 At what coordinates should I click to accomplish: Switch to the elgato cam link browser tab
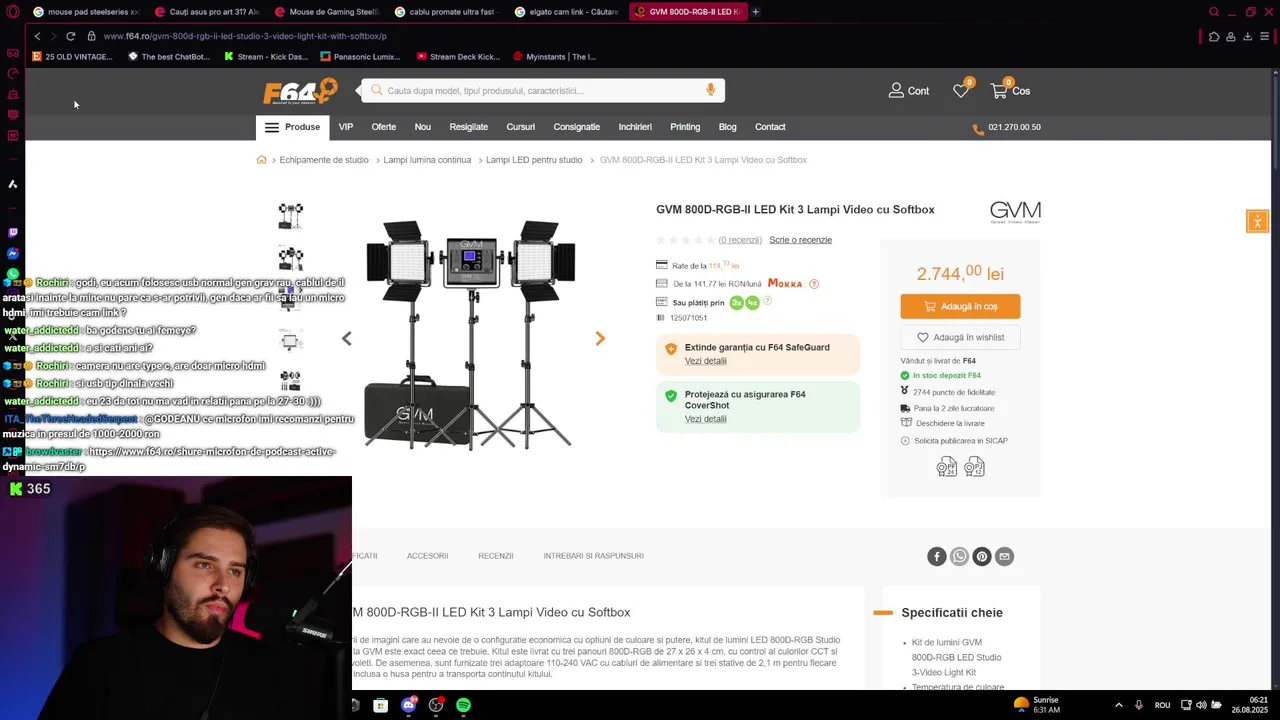tap(567, 12)
